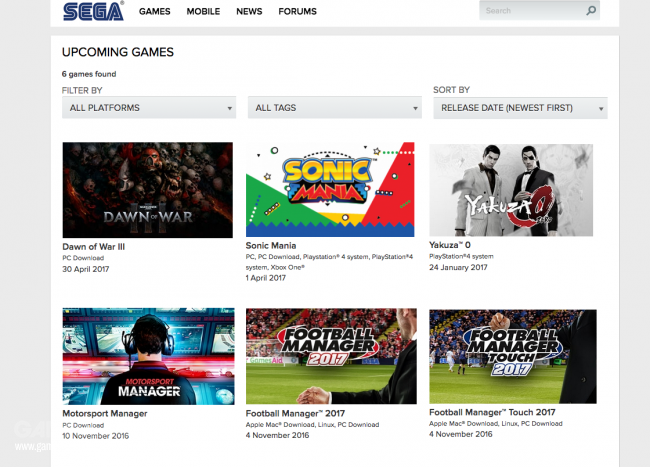Click the SEGA logo
Image resolution: width=650 pixels, height=467 pixels.
point(93,11)
